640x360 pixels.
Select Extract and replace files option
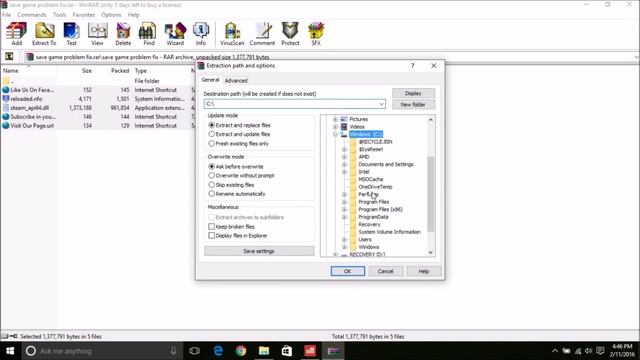tap(211, 125)
